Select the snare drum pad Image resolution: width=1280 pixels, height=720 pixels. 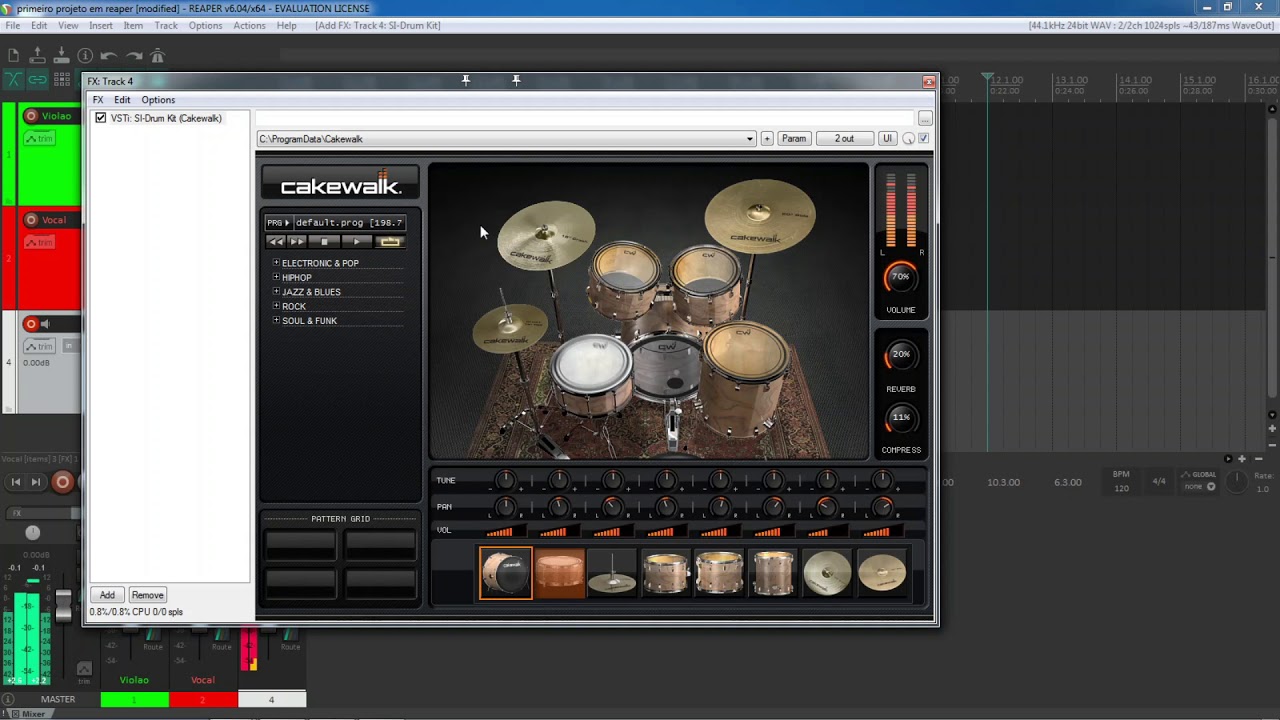(x=559, y=573)
